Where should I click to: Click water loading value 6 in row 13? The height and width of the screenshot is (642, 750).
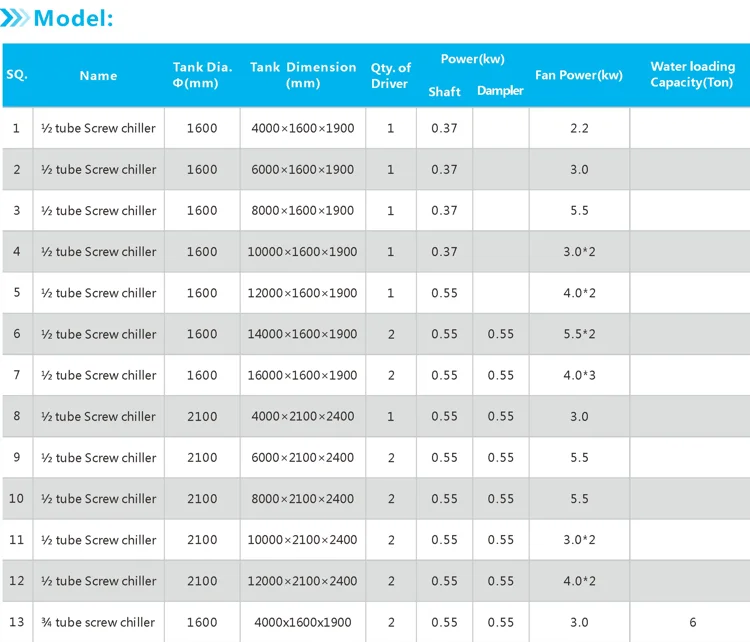point(692,622)
